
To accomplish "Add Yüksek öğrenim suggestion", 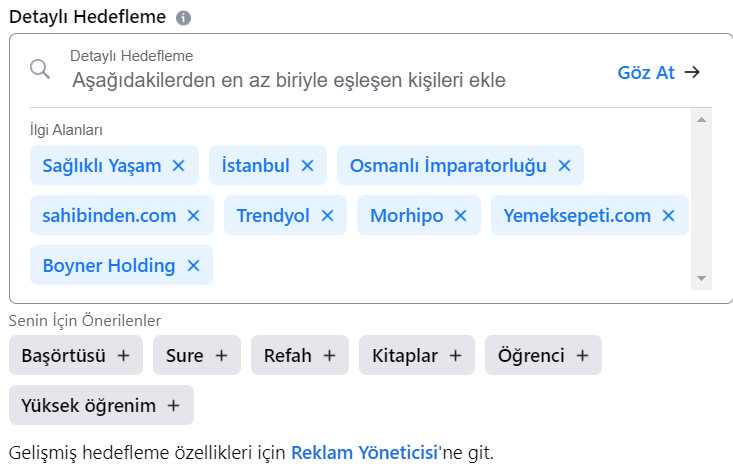I will (x=101, y=405).
